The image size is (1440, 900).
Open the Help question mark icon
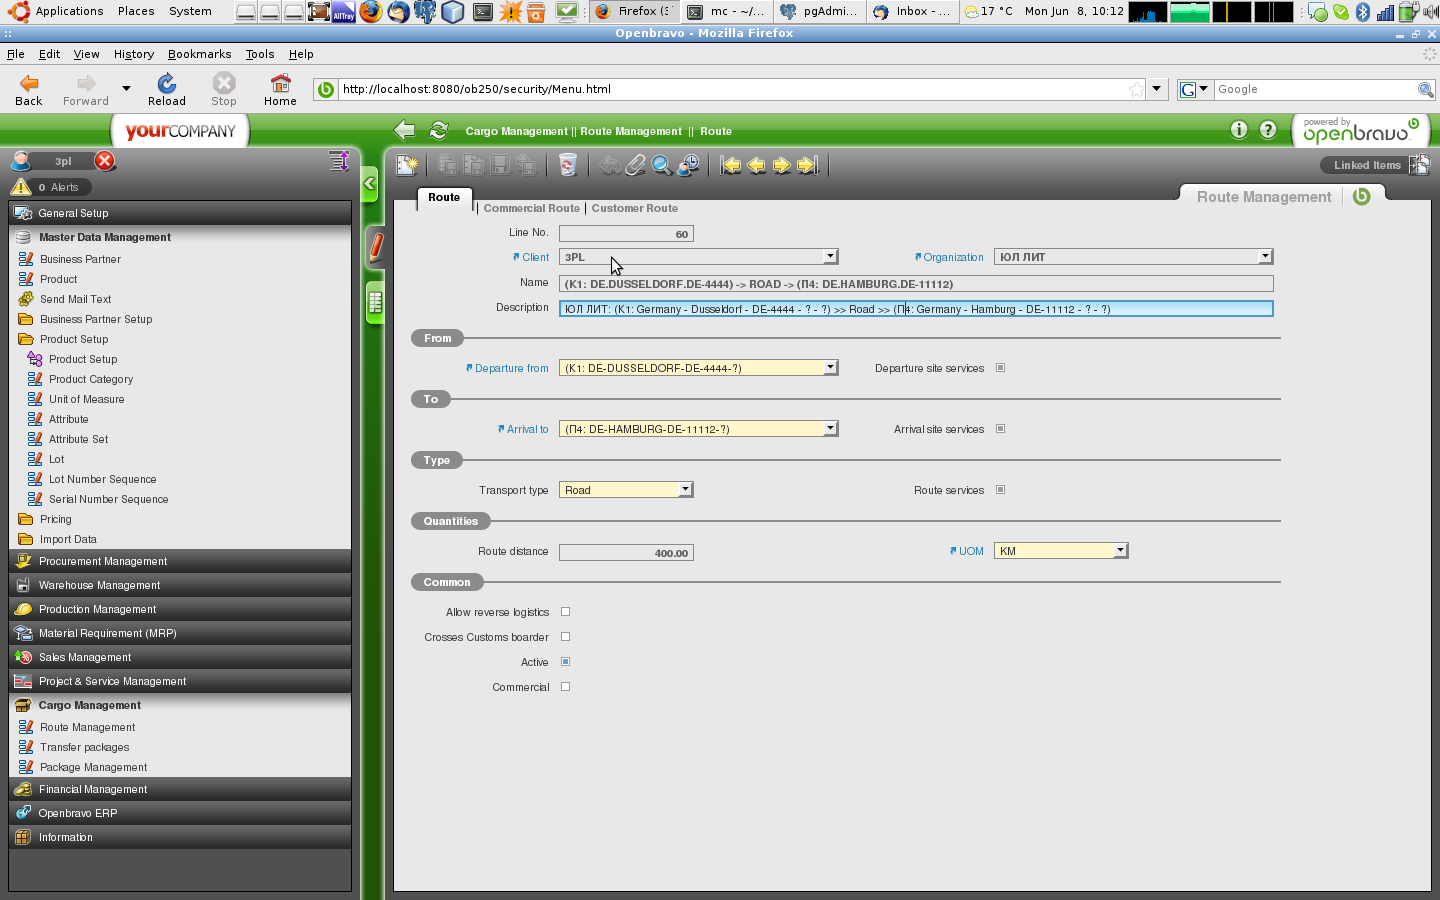tap(1268, 130)
